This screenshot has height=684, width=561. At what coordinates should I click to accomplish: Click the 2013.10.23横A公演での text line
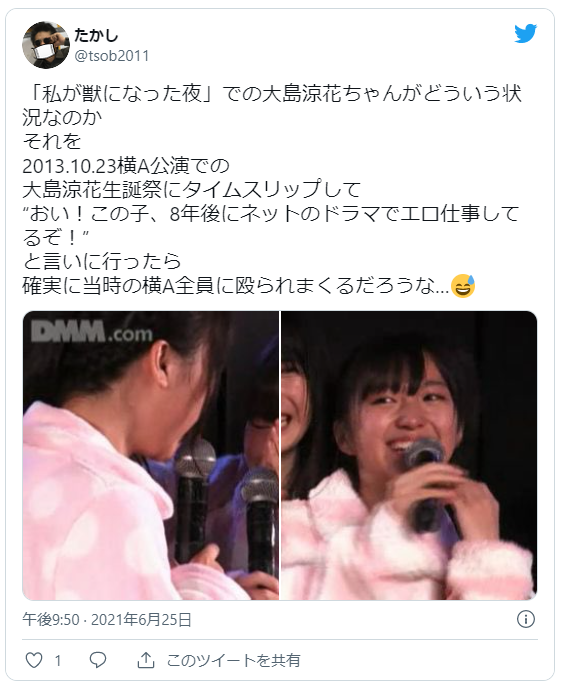point(126,165)
